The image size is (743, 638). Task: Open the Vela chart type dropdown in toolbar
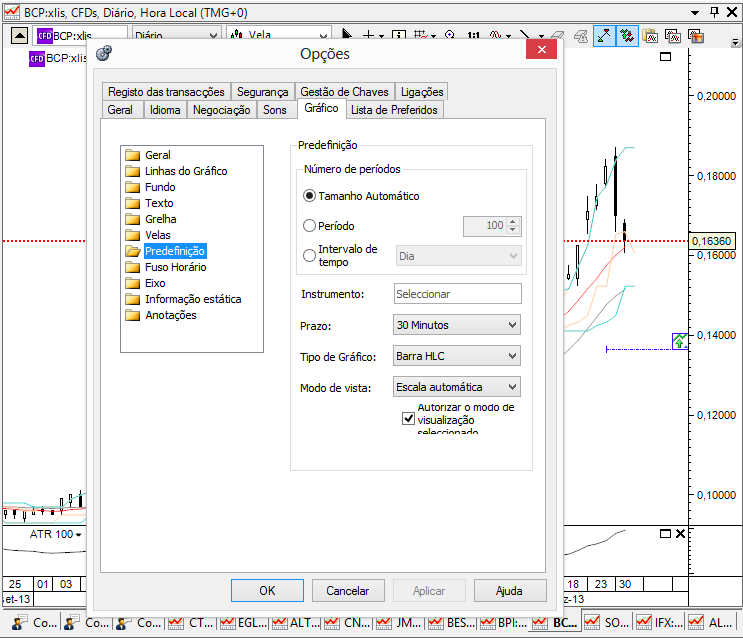(x=279, y=34)
